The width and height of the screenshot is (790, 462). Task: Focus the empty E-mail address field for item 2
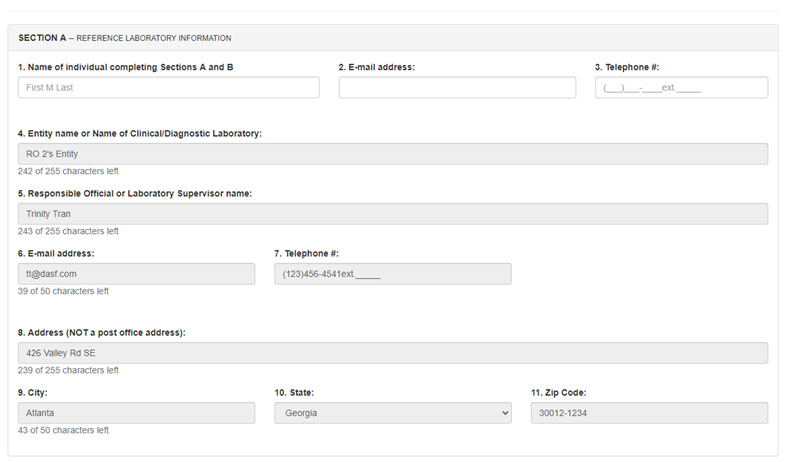(457, 88)
